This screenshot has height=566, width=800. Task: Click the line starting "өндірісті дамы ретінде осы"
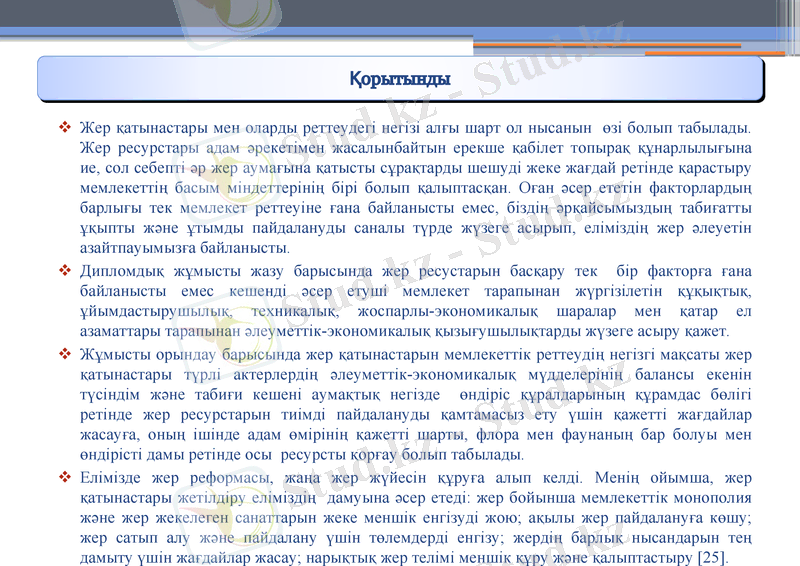302,454
